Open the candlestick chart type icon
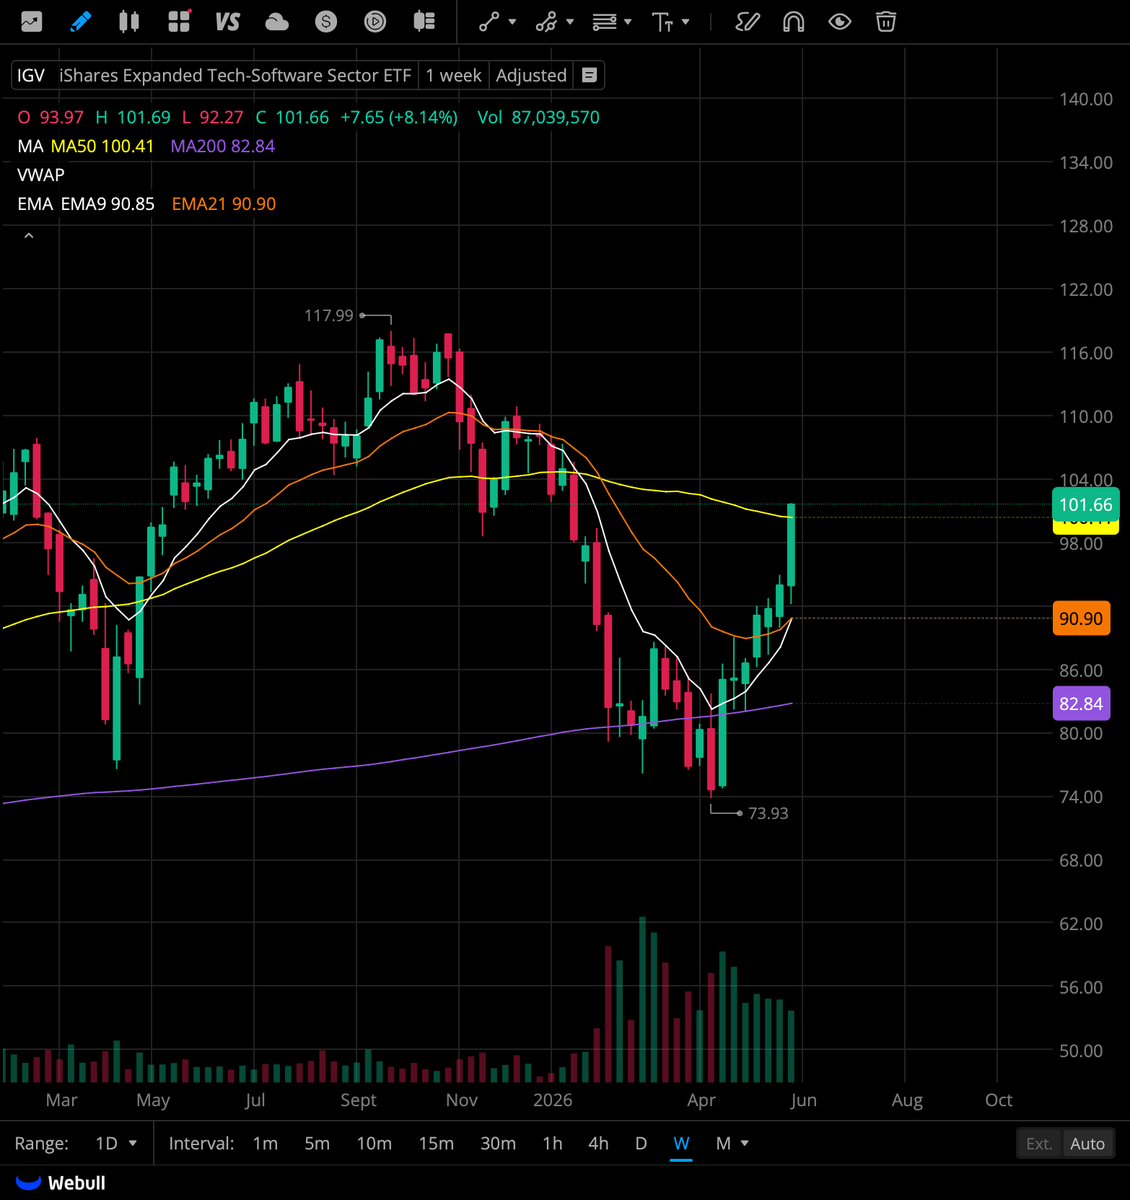The width and height of the screenshot is (1130, 1200). (x=129, y=21)
